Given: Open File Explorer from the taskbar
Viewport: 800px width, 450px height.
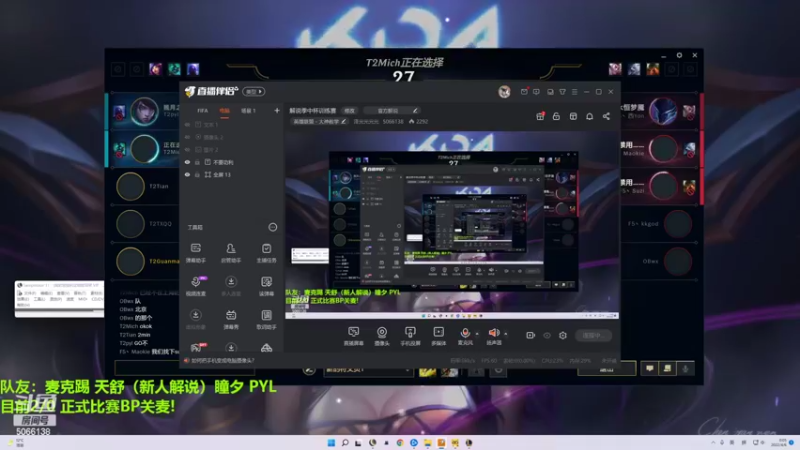Looking at the screenshot, I should click(428, 442).
